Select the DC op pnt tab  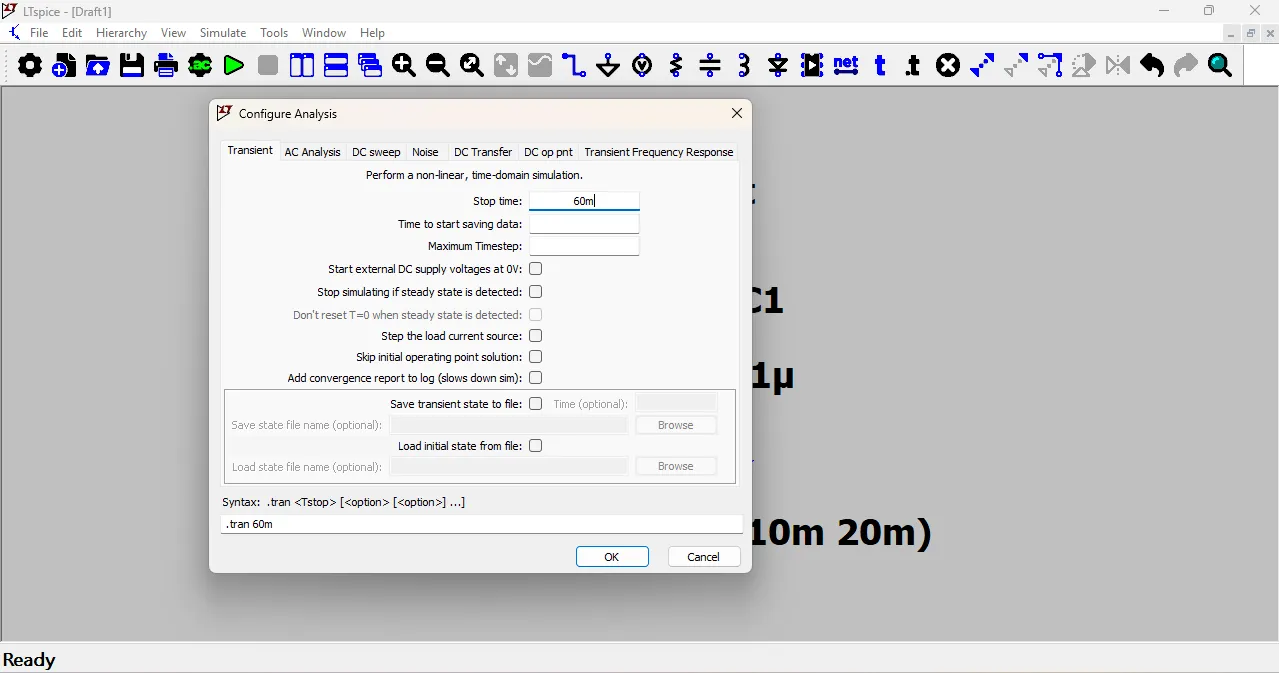click(548, 152)
